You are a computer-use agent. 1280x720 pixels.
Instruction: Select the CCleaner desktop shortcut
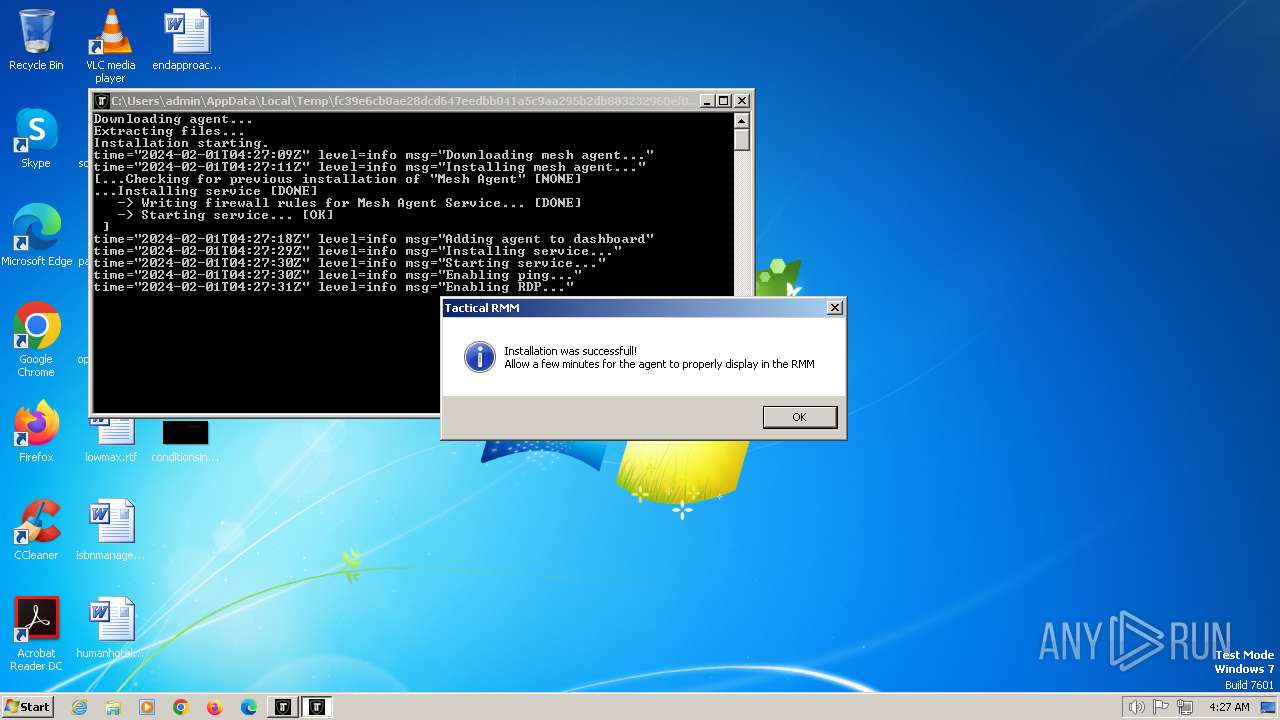pyautogui.click(x=36, y=529)
